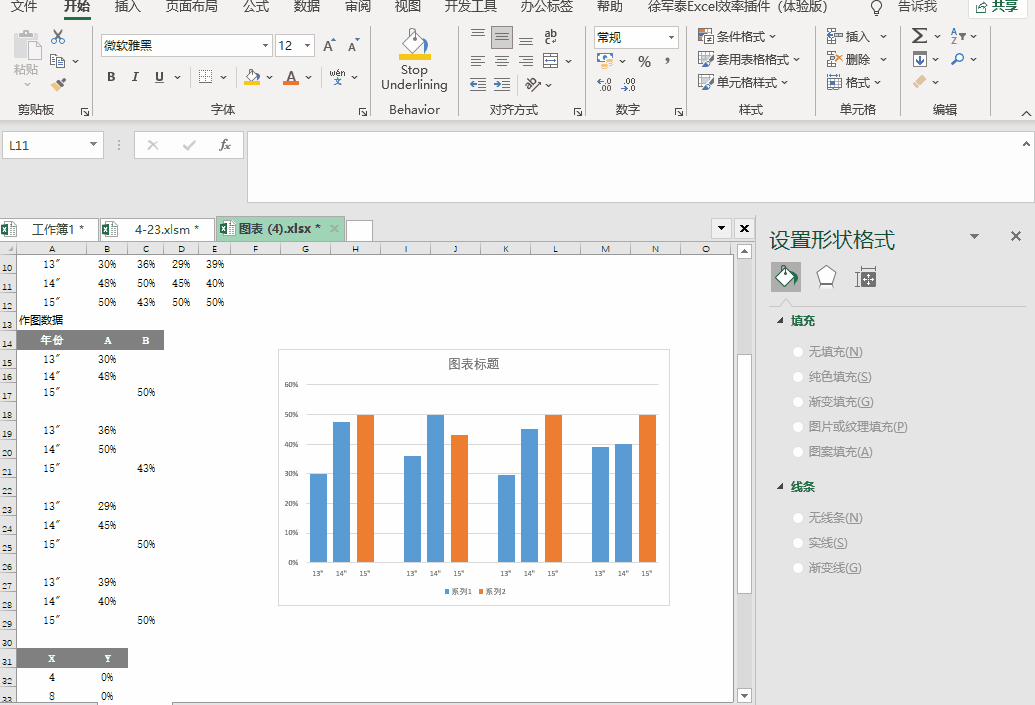Close the 设置形状格式 format pane
Screen dimensions: 1035x705
pyautogui.click(x=1016, y=236)
